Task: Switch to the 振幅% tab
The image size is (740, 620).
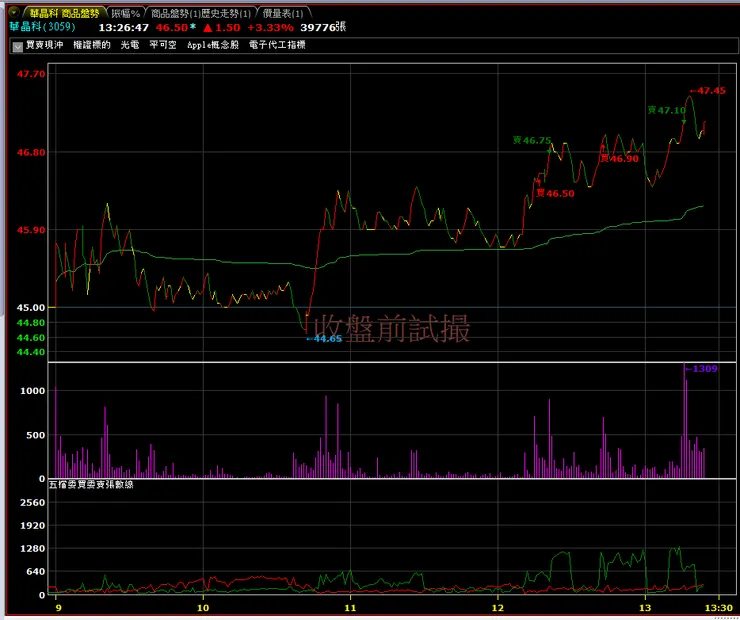Action: click(126, 13)
